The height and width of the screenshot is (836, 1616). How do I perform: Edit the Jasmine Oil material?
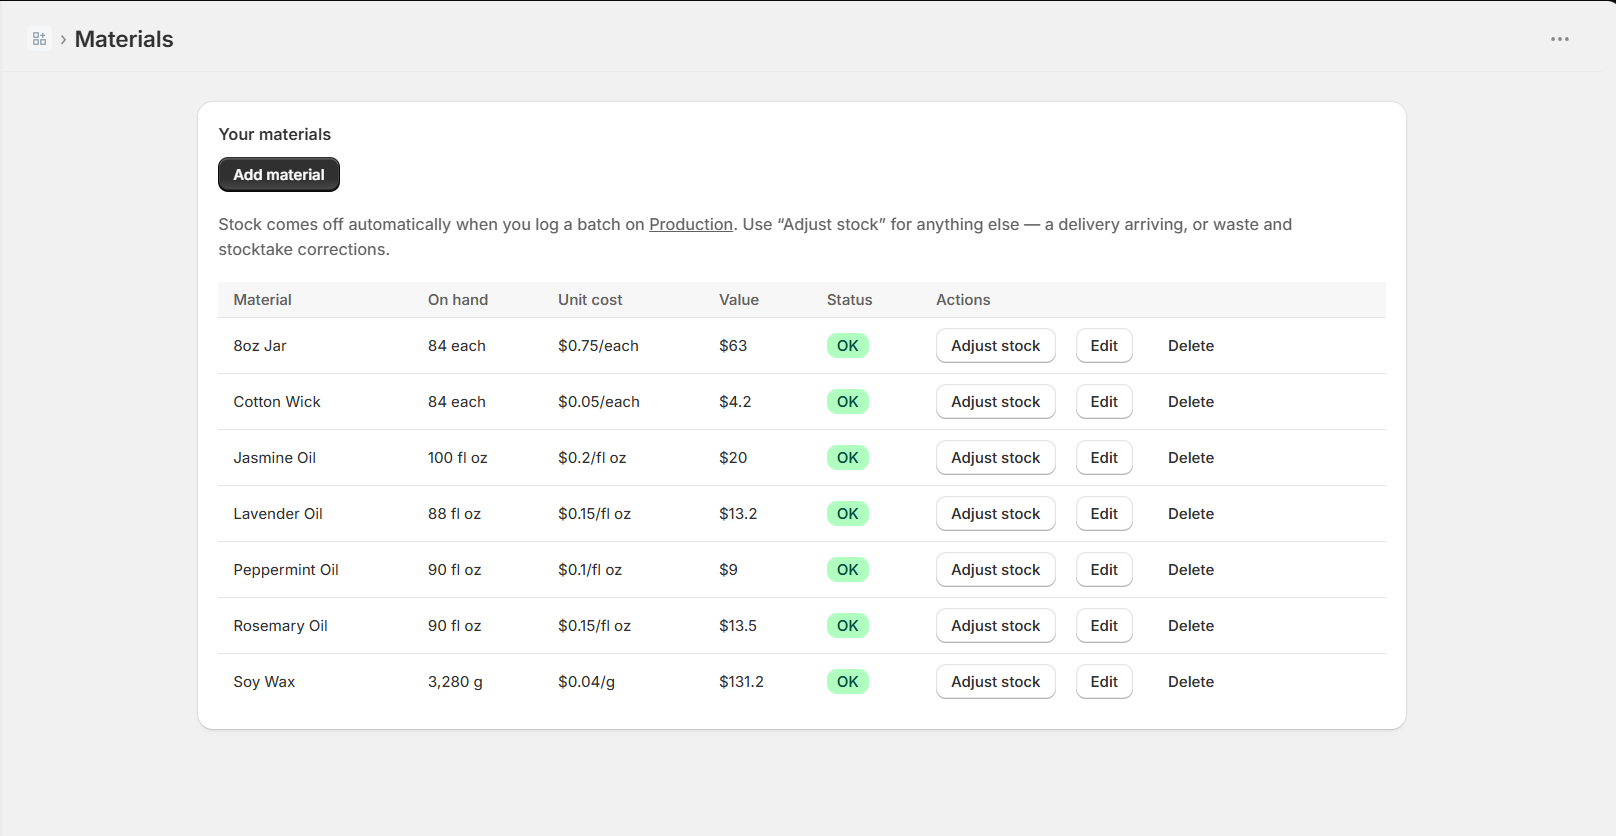pyautogui.click(x=1104, y=457)
